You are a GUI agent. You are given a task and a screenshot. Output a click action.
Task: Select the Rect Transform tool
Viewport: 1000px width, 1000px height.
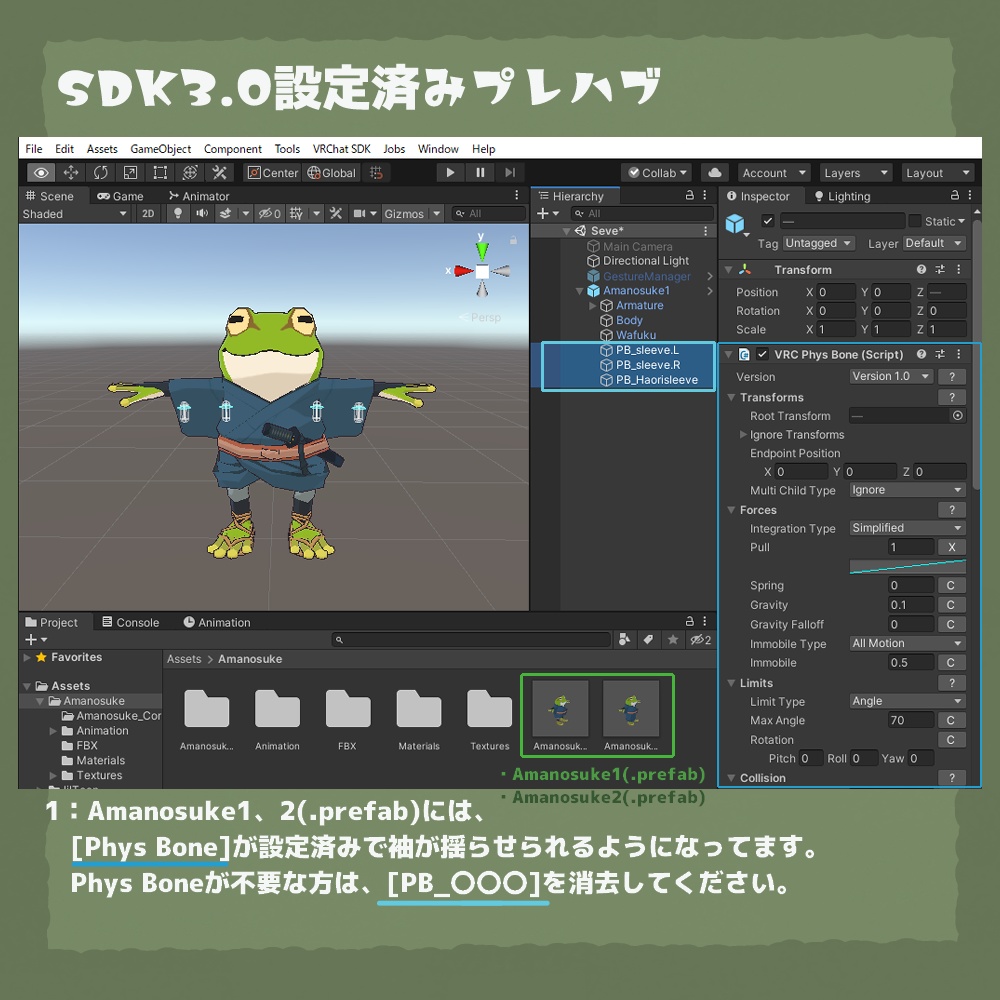point(160,172)
